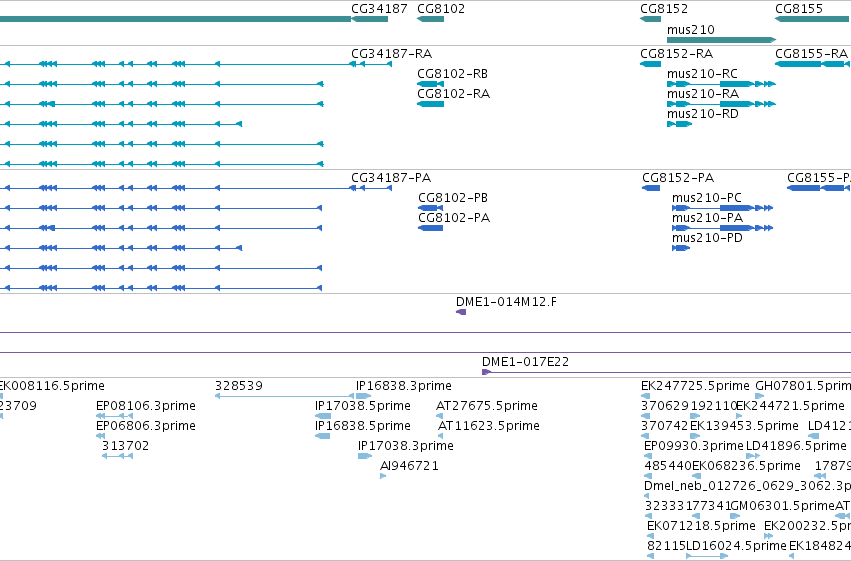Select EST EK139453.5prime
851x561 pixels.
[x=695, y=436]
